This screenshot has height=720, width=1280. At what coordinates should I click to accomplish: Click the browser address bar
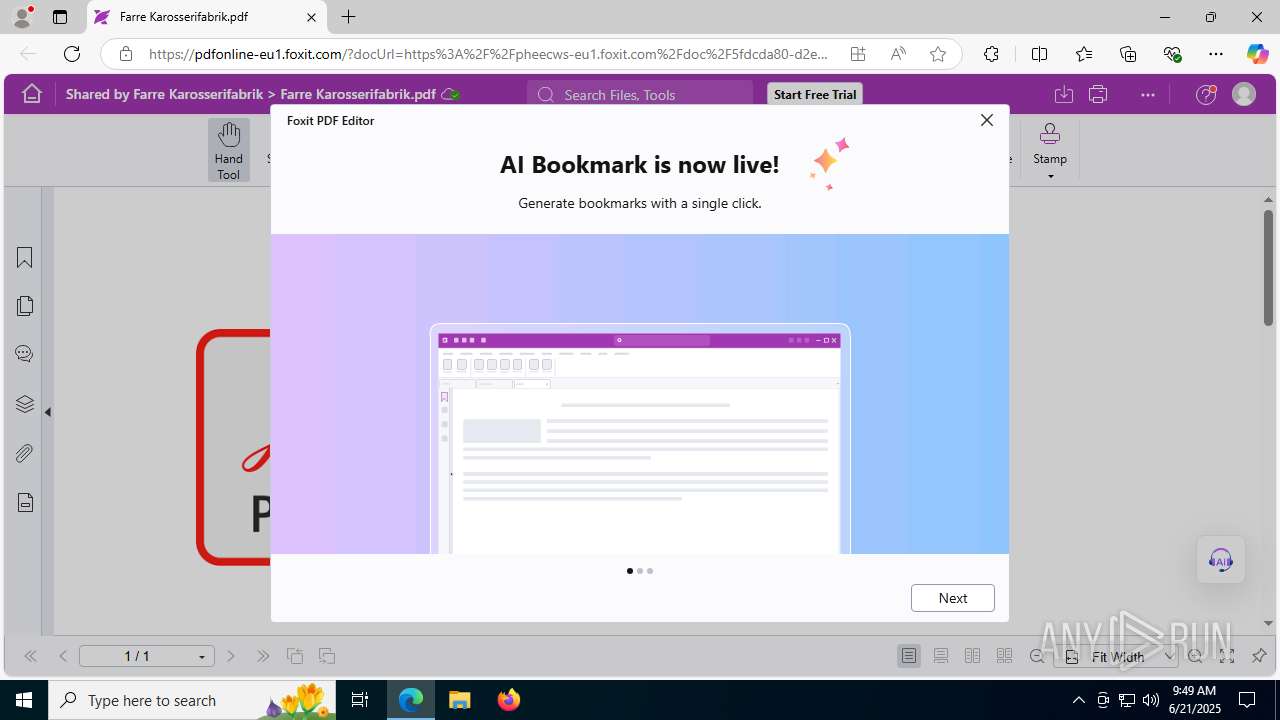488,54
